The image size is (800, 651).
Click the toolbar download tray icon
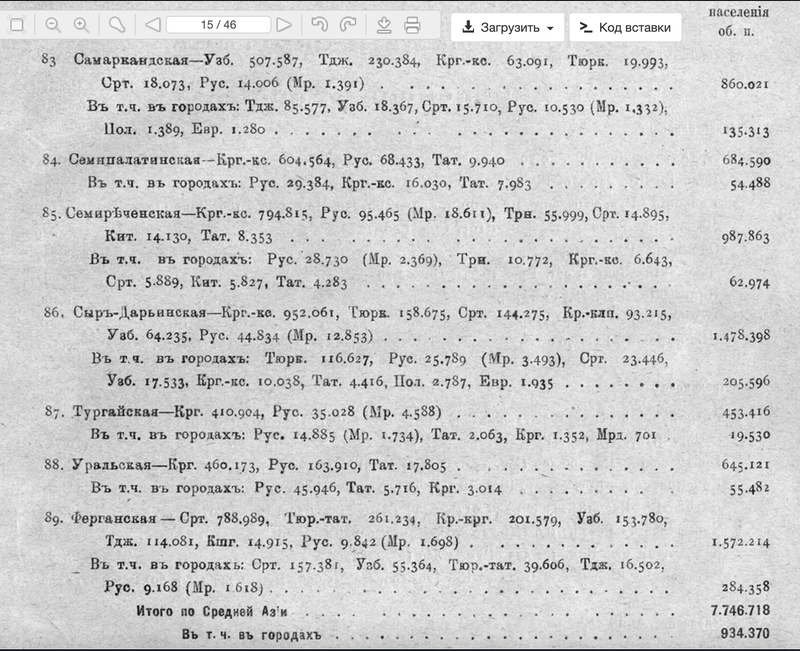tap(384, 25)
